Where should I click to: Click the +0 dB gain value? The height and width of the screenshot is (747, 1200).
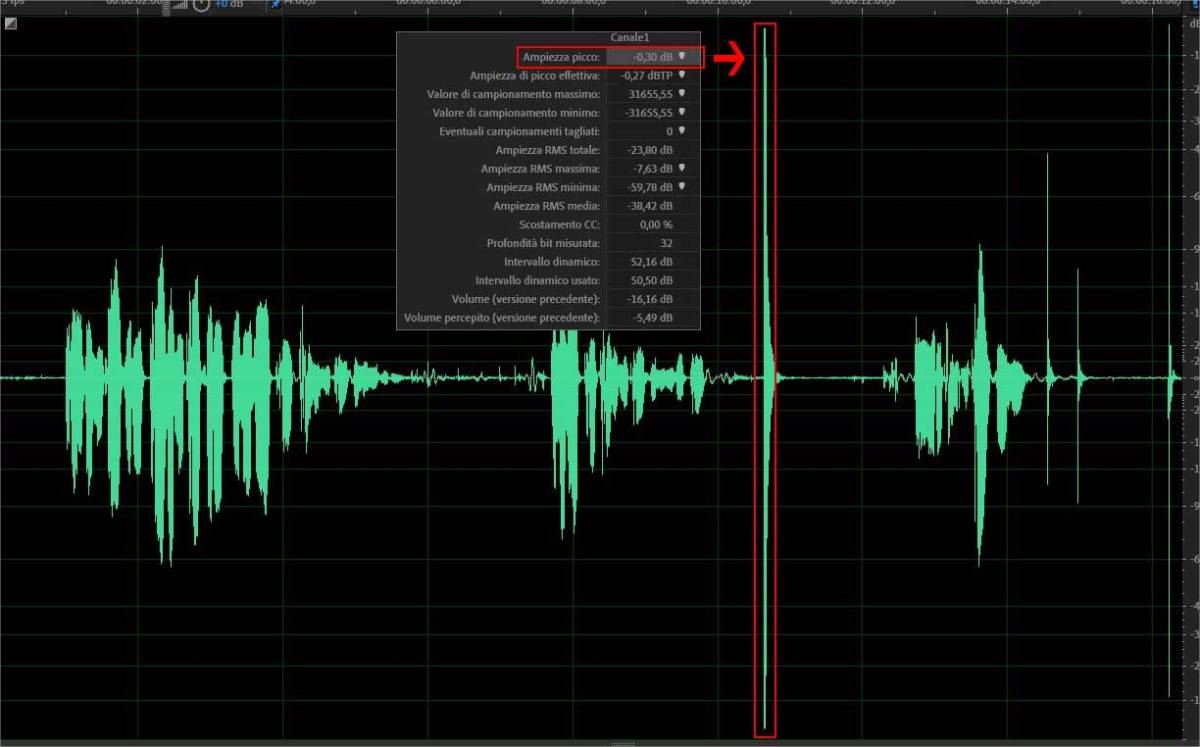point(229,4)
